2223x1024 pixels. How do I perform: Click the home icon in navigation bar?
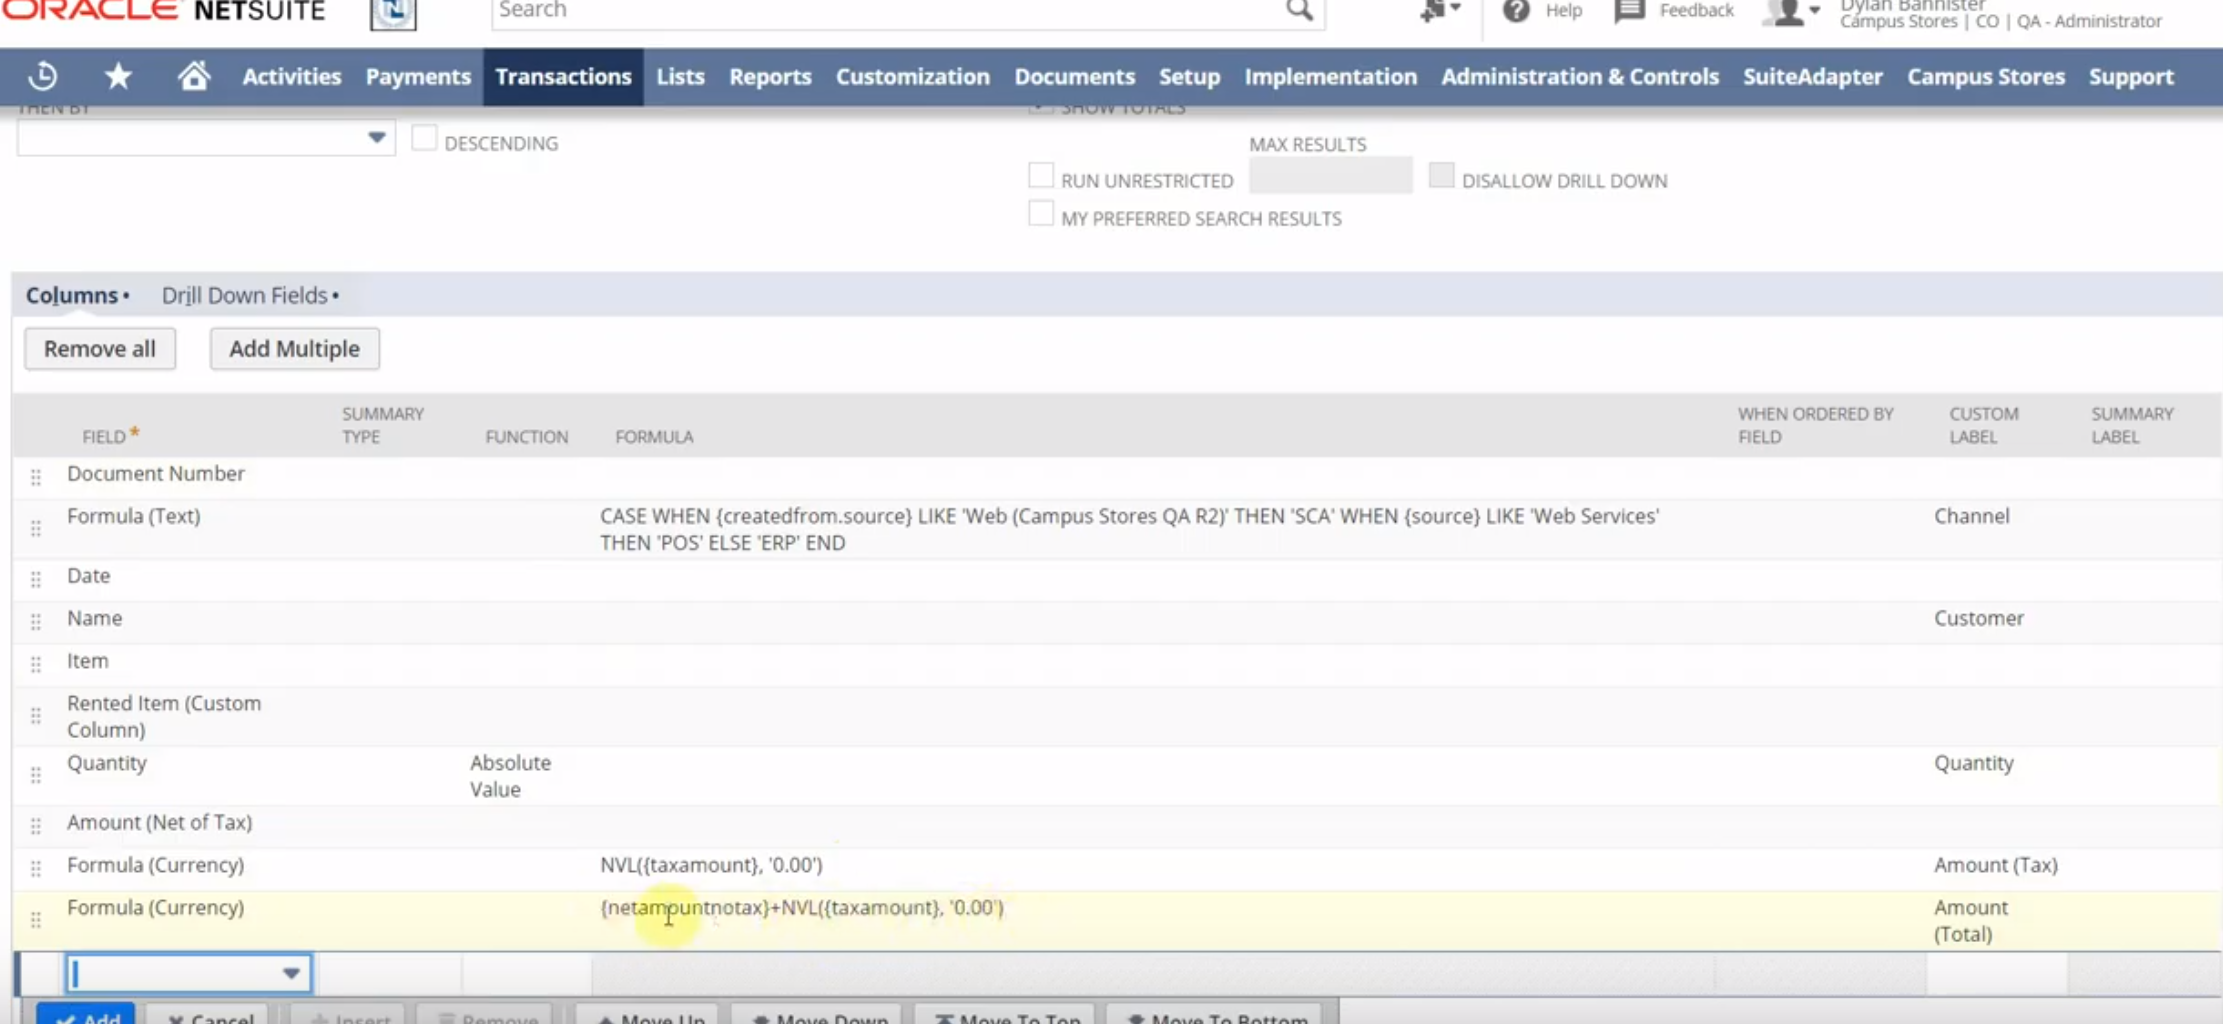tap(195, 76)
